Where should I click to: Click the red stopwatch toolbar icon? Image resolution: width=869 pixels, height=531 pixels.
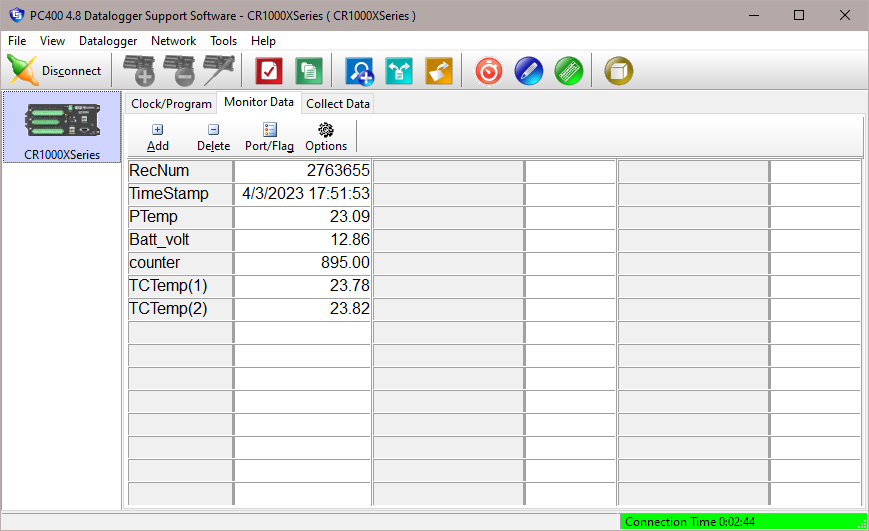[x=489, y=71]
